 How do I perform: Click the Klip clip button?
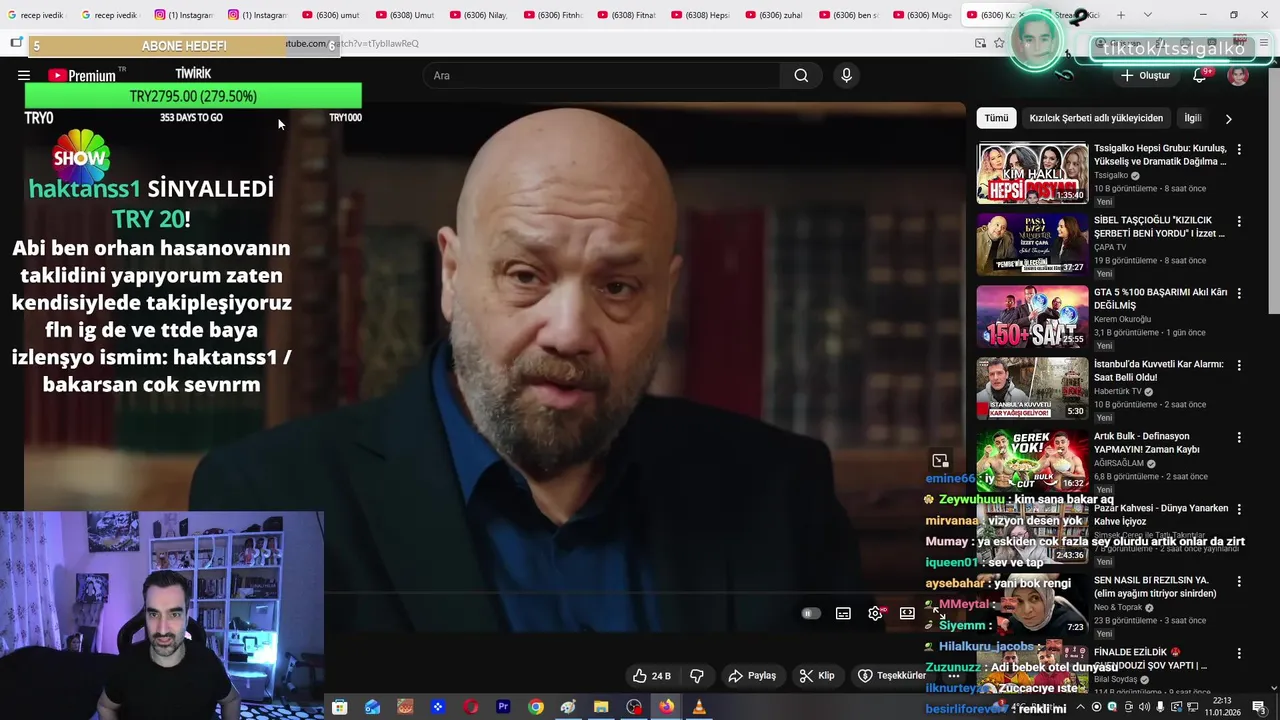tap(817, 676)
